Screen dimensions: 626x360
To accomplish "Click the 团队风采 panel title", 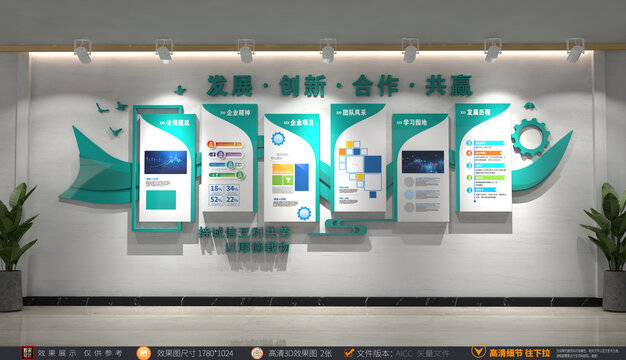I will point(354,113).
